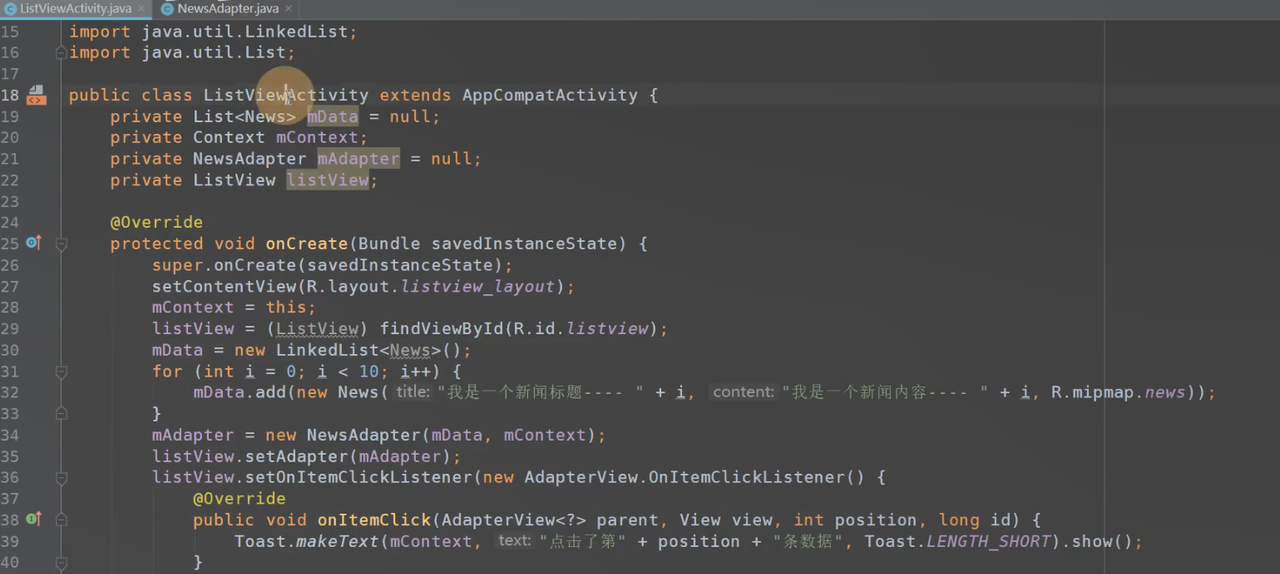The width and height of the screenshot is (1280, 574).
Task: Click the @Override annotation on line 24
Action: click(x=156, y=222)
